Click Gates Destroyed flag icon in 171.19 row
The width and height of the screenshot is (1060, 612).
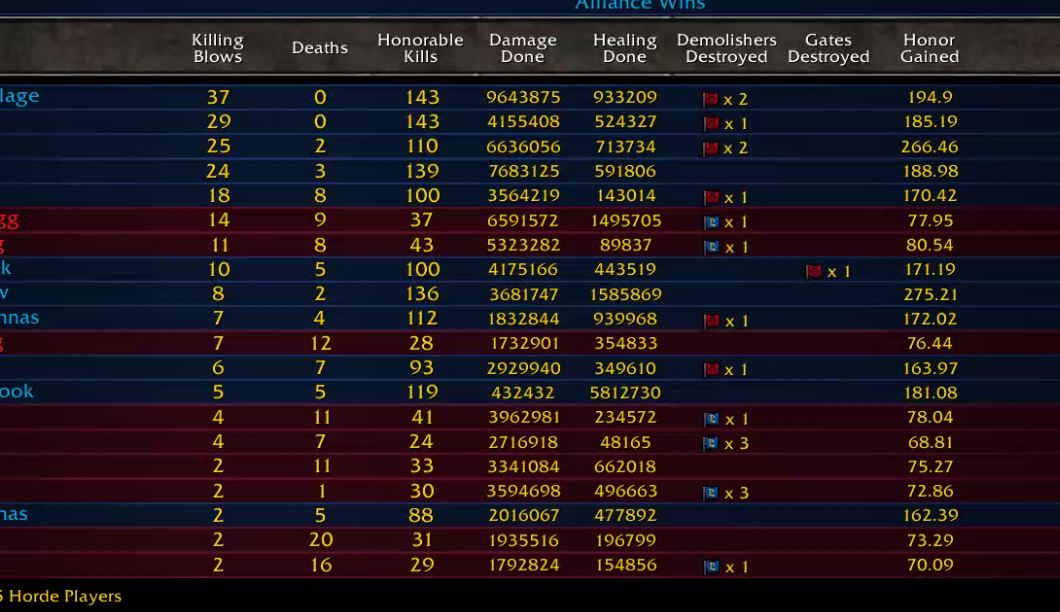tap(813, 271)
